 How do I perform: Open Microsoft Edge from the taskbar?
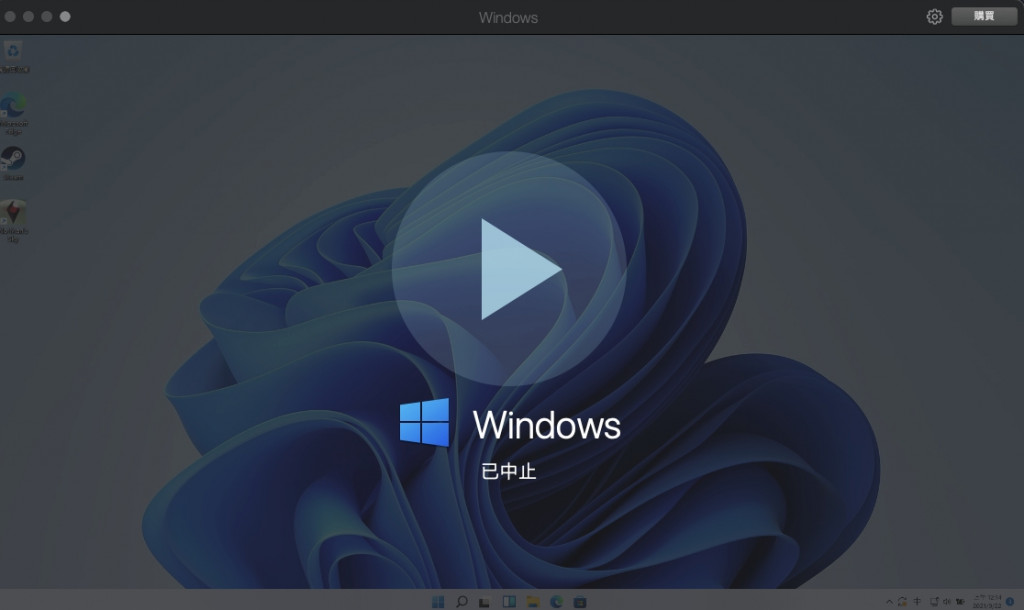pyautogui.click(x=556, y=602)
